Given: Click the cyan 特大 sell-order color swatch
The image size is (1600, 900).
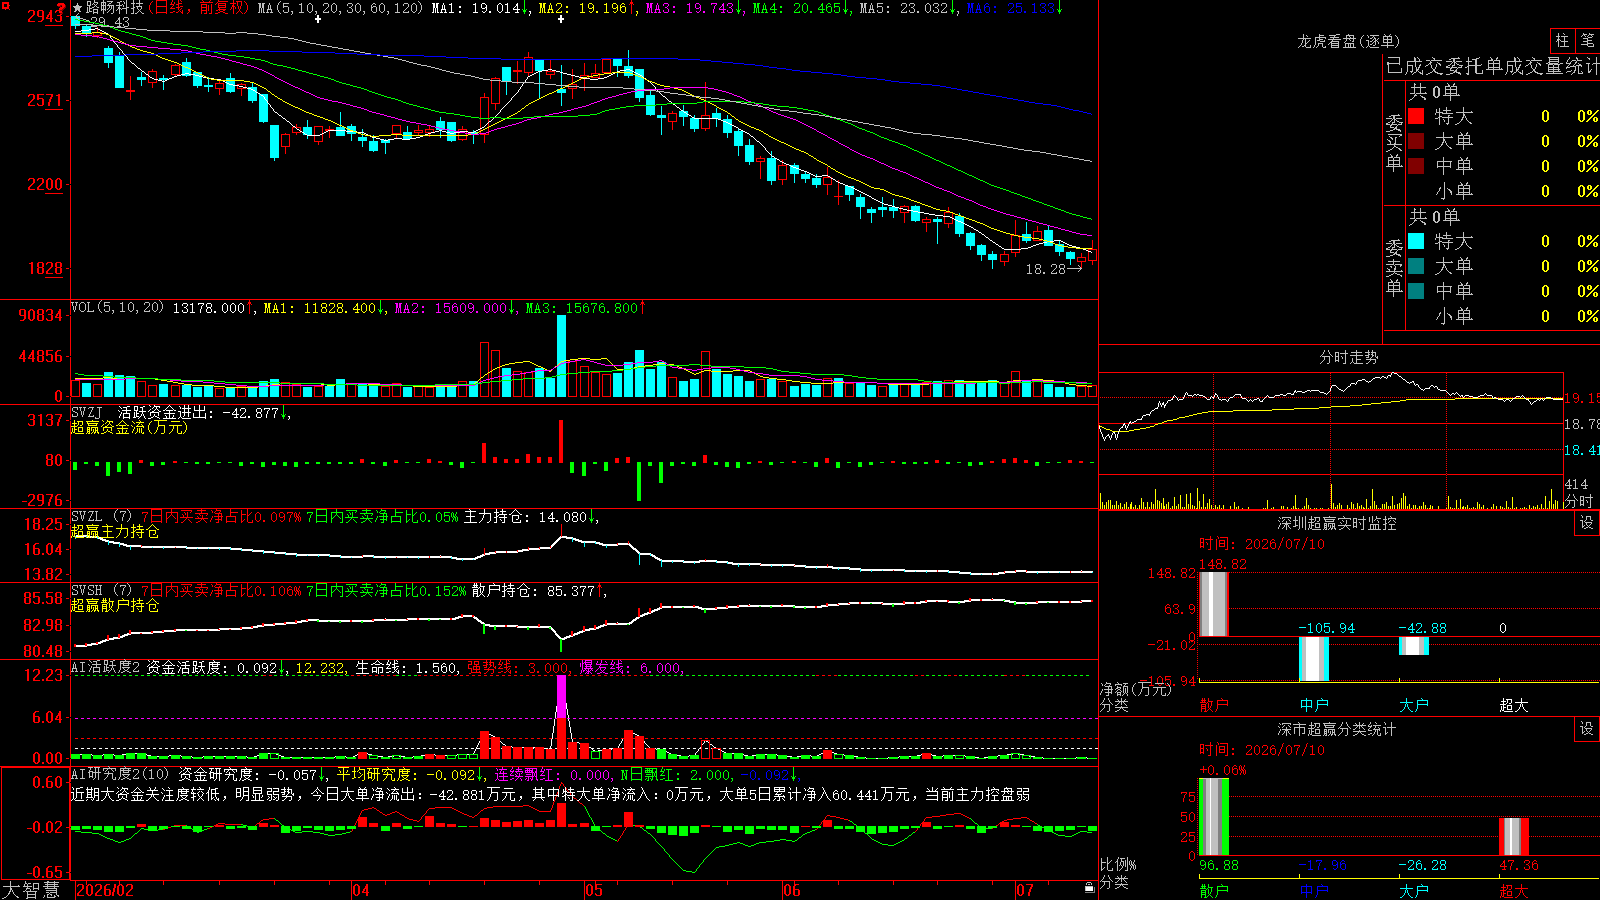Looking at the screenshot, I should [1416, 241].
